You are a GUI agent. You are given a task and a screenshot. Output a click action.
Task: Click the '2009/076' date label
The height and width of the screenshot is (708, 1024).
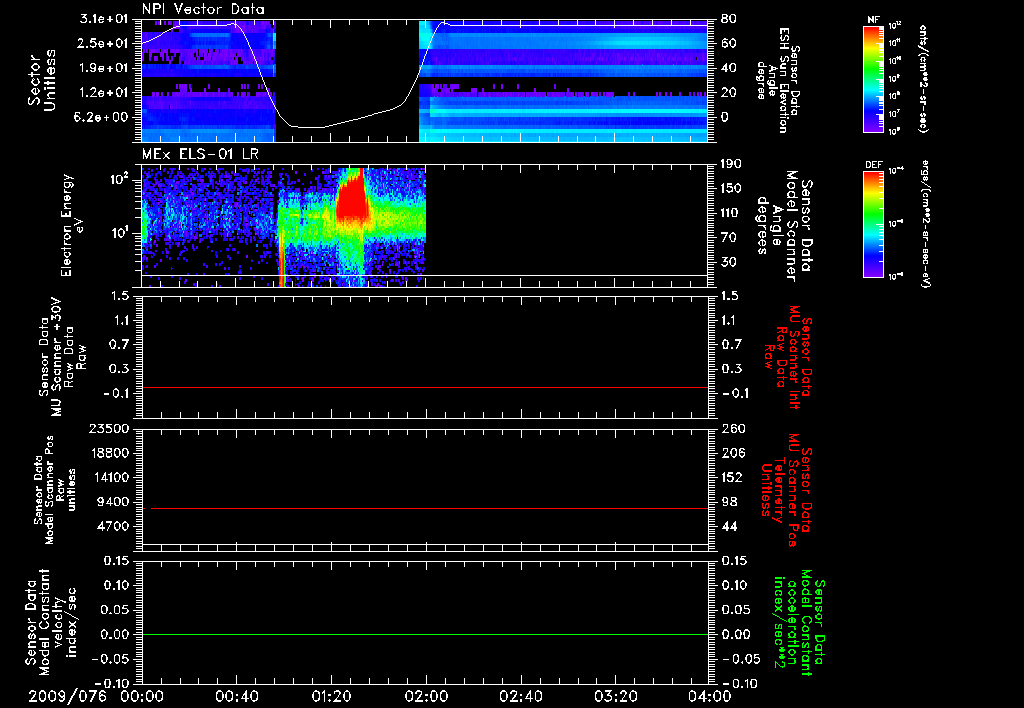point(67,696)
